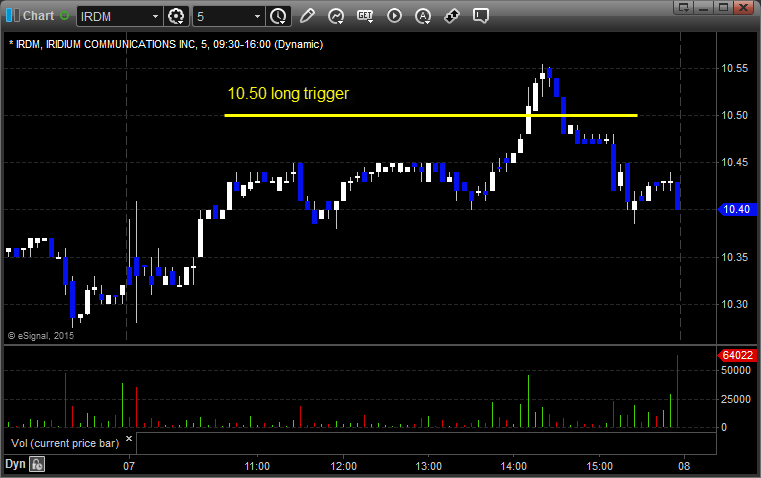Expand the IRDM symbol dropdown arrow
Image resolution: width=761 pixels, height=478 pixels.
tap(155, 16)
